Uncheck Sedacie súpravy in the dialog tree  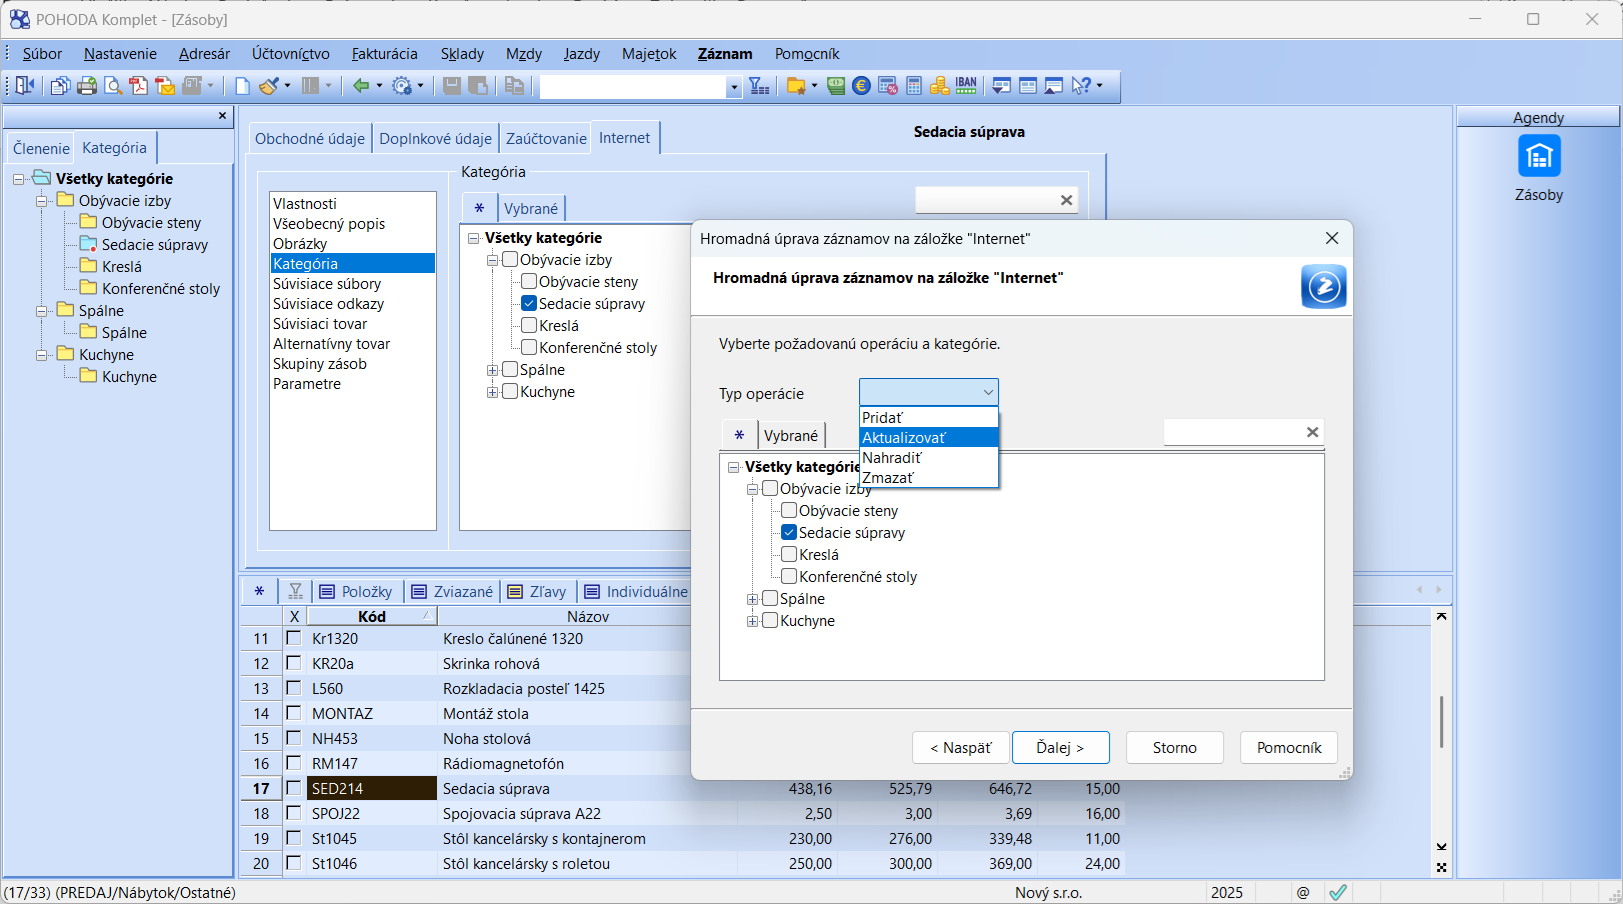click(x=789, y=532)
